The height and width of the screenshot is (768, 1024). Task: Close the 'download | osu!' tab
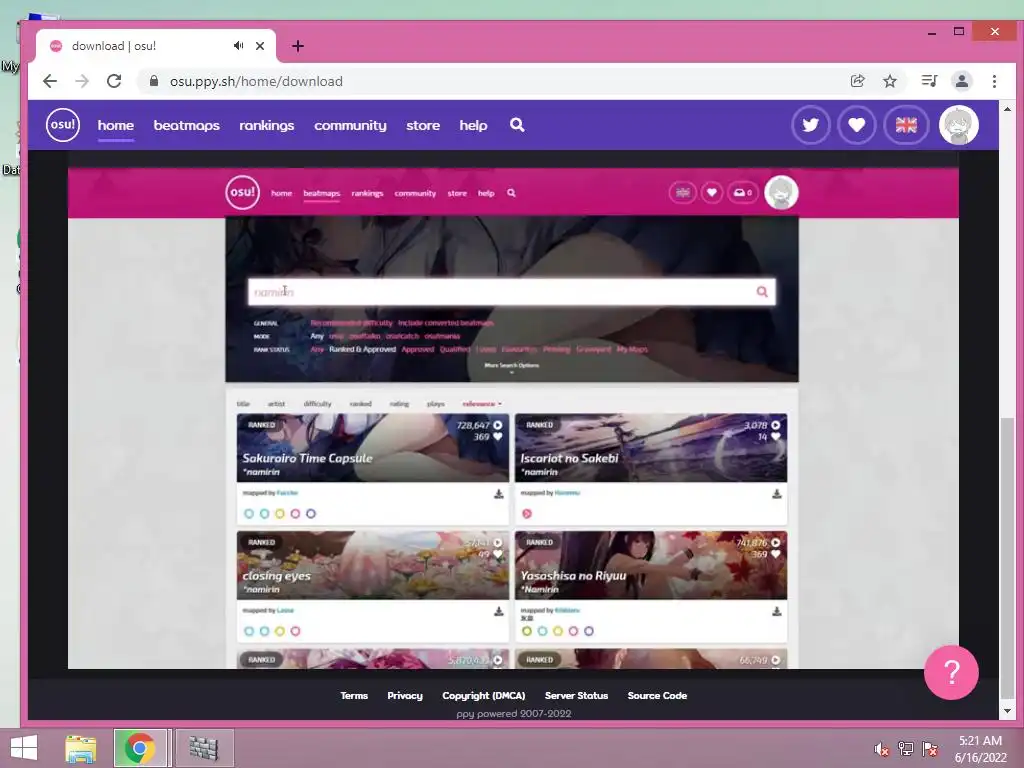click(260, 46)
